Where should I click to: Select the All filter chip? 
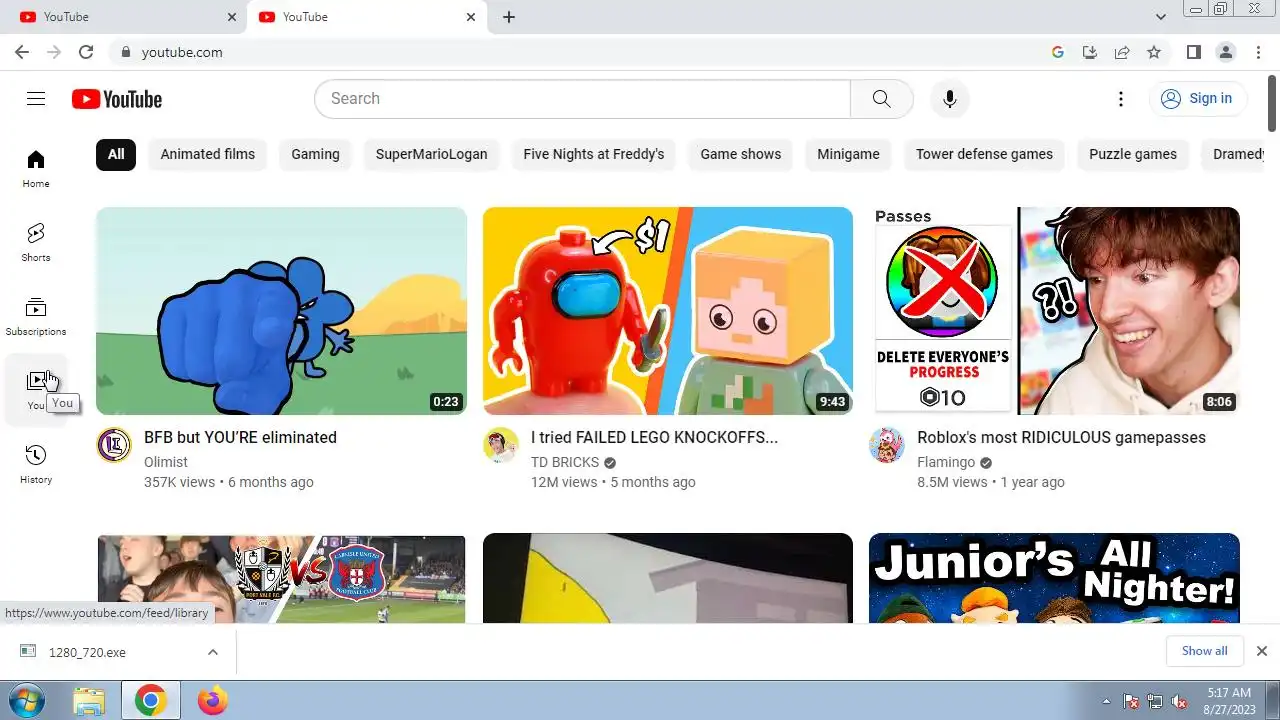tap(116, 154)
